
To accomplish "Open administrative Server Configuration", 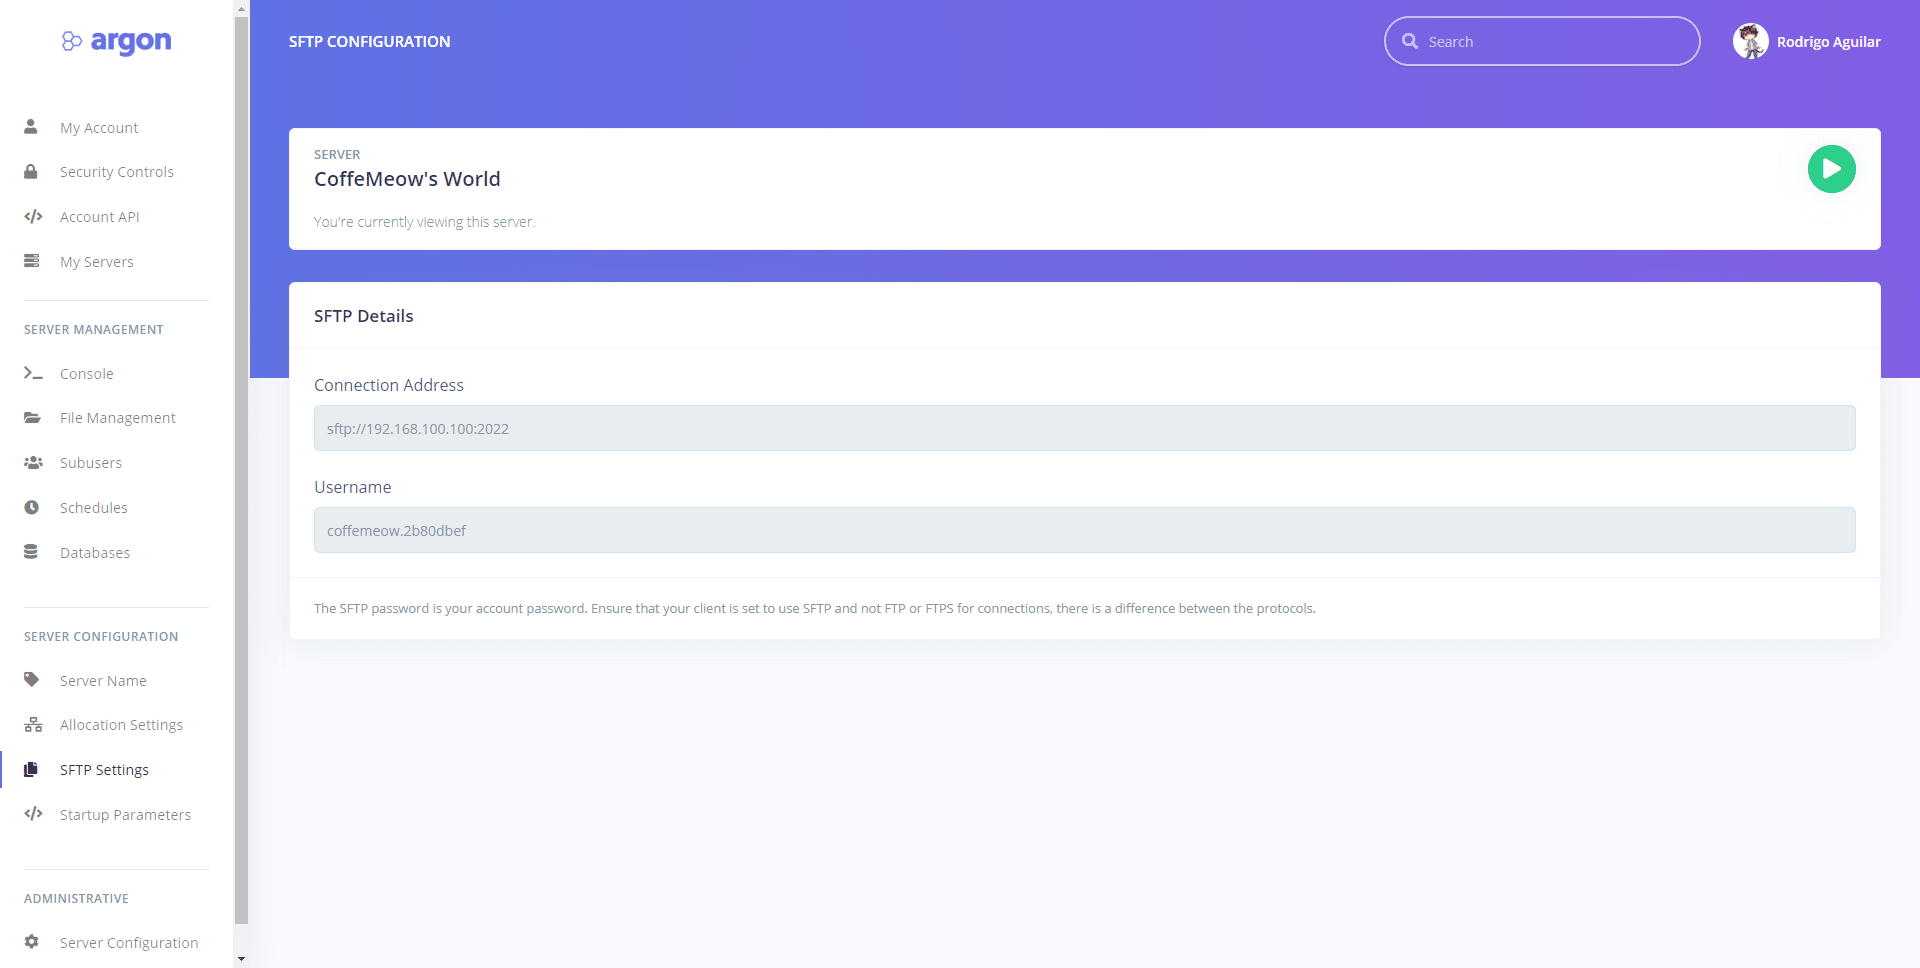I will click(x=129, y=943).
